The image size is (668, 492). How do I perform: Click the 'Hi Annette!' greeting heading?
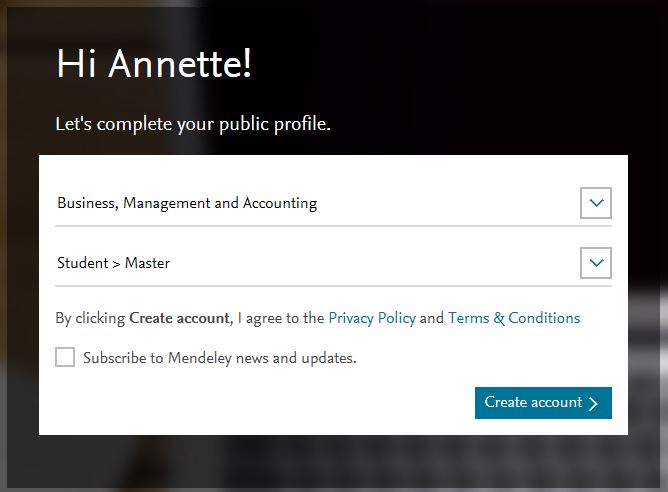pos(154,64)
